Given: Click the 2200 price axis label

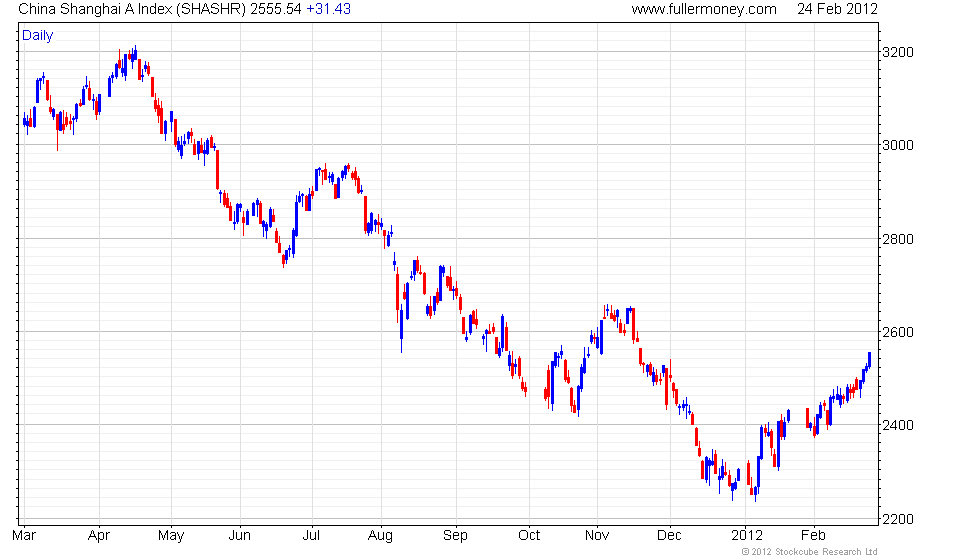Looking at the screenshot, I should (x=898, y=518).
